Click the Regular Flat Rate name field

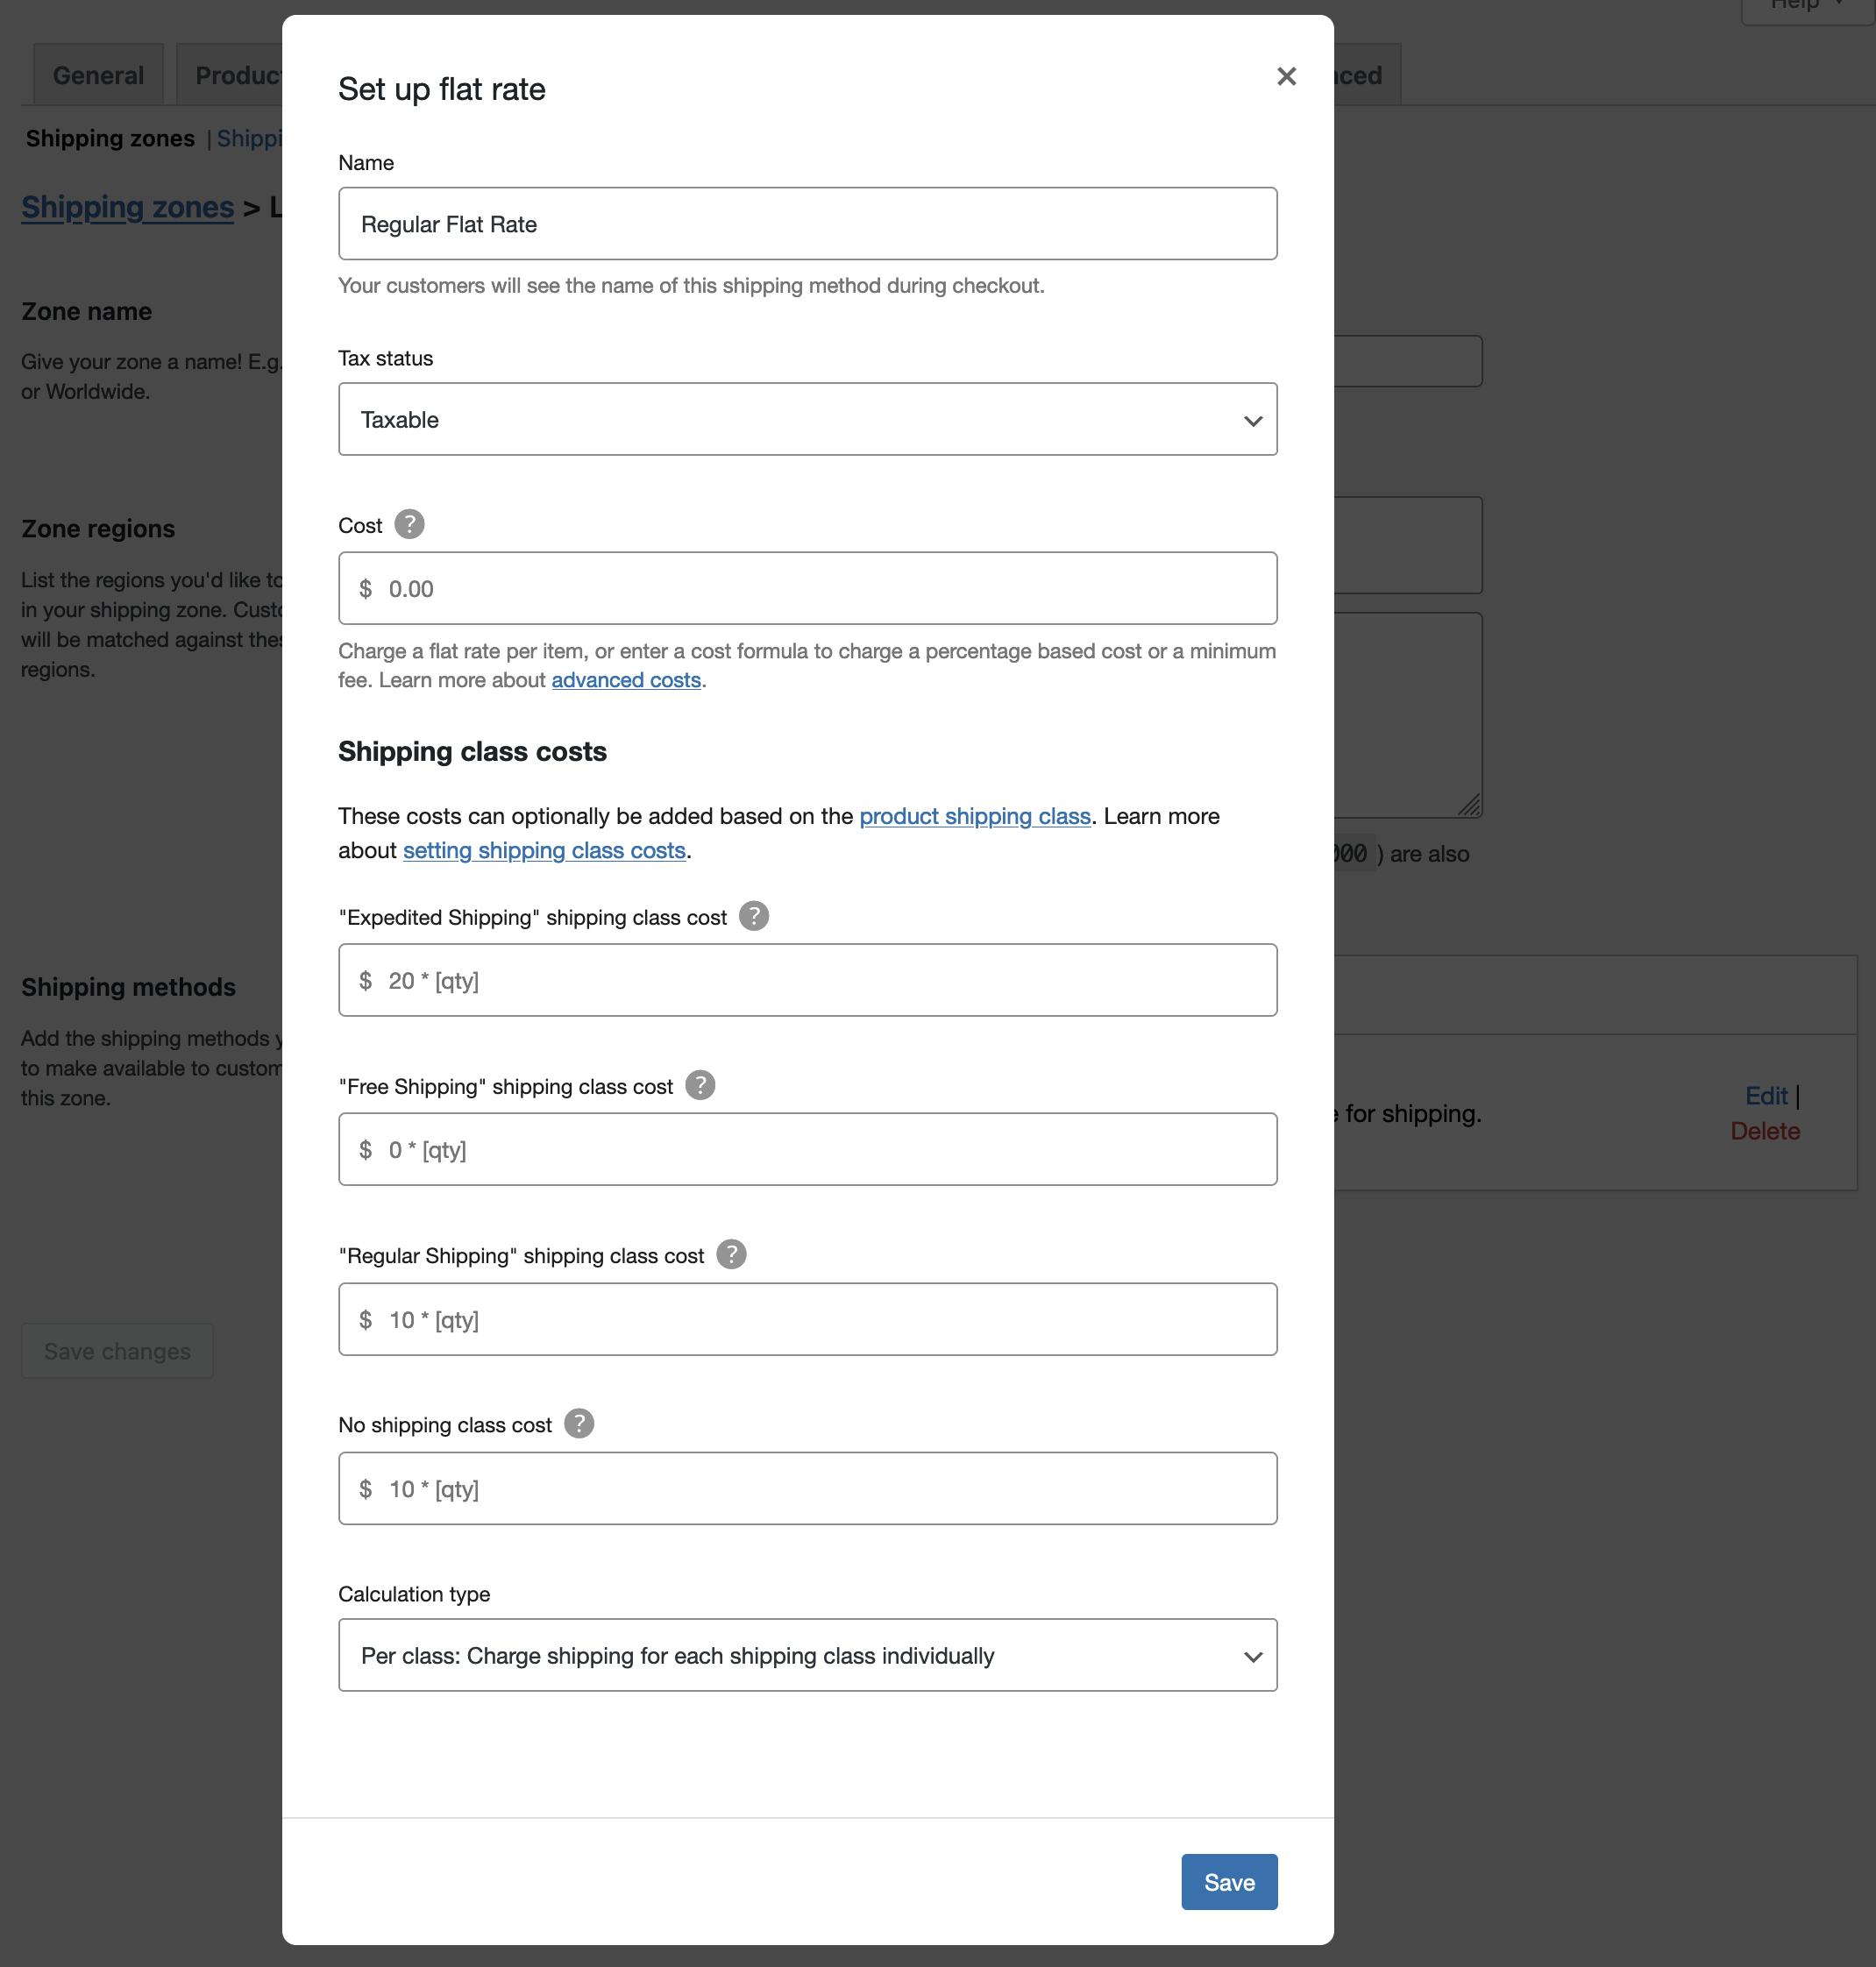pyautogui.click(x=806, y=223)
